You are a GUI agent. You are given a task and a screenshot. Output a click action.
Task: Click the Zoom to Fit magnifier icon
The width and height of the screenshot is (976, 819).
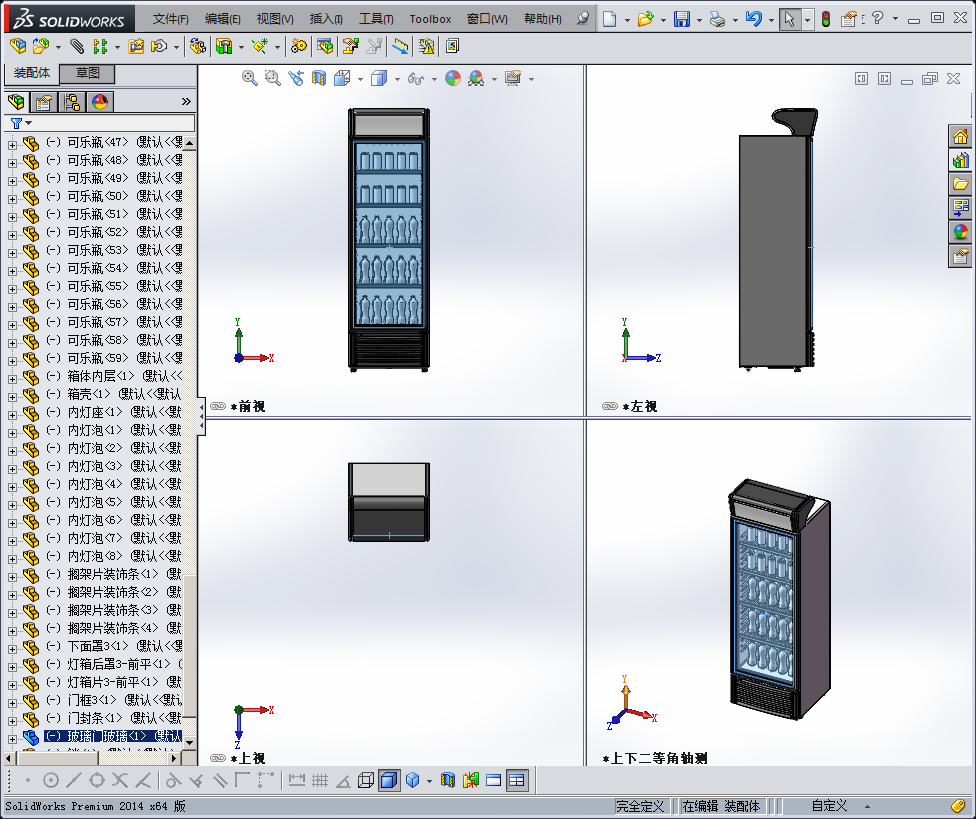(x=250, y=78)
